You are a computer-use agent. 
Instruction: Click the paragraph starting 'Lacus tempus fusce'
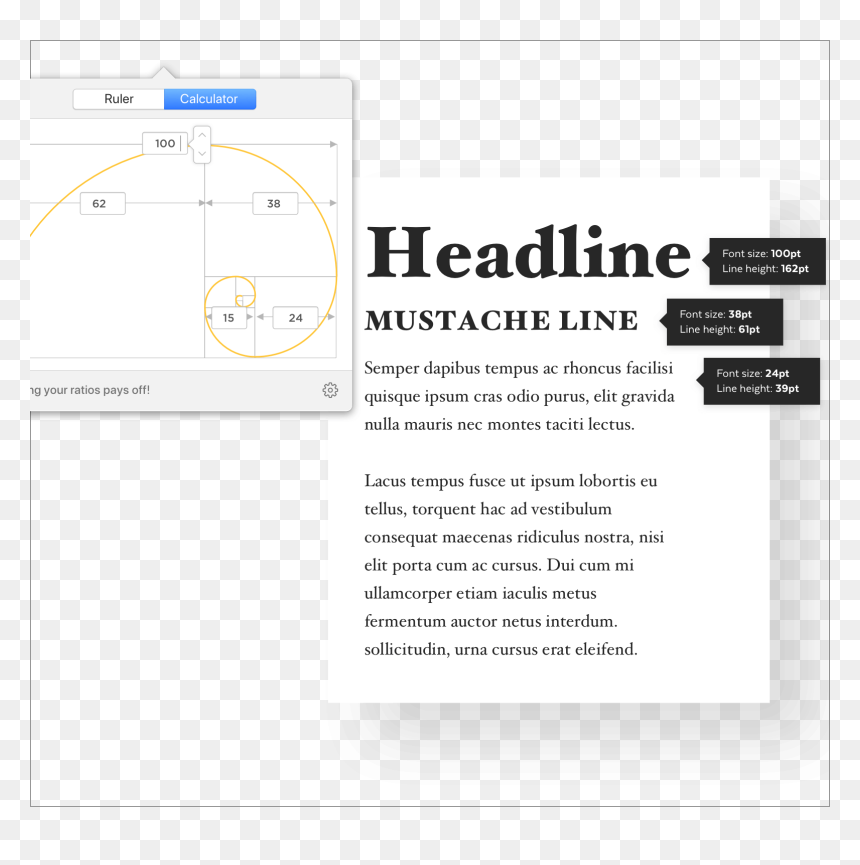[x=514, y=565]
